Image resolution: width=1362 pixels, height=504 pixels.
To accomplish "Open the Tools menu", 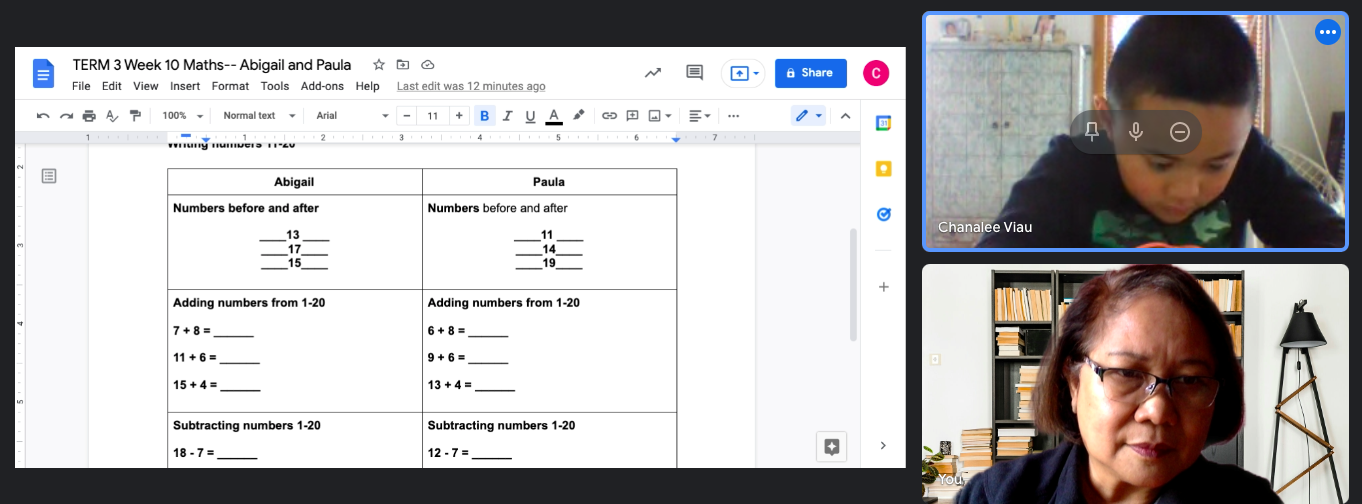I will tap(275, 86).
